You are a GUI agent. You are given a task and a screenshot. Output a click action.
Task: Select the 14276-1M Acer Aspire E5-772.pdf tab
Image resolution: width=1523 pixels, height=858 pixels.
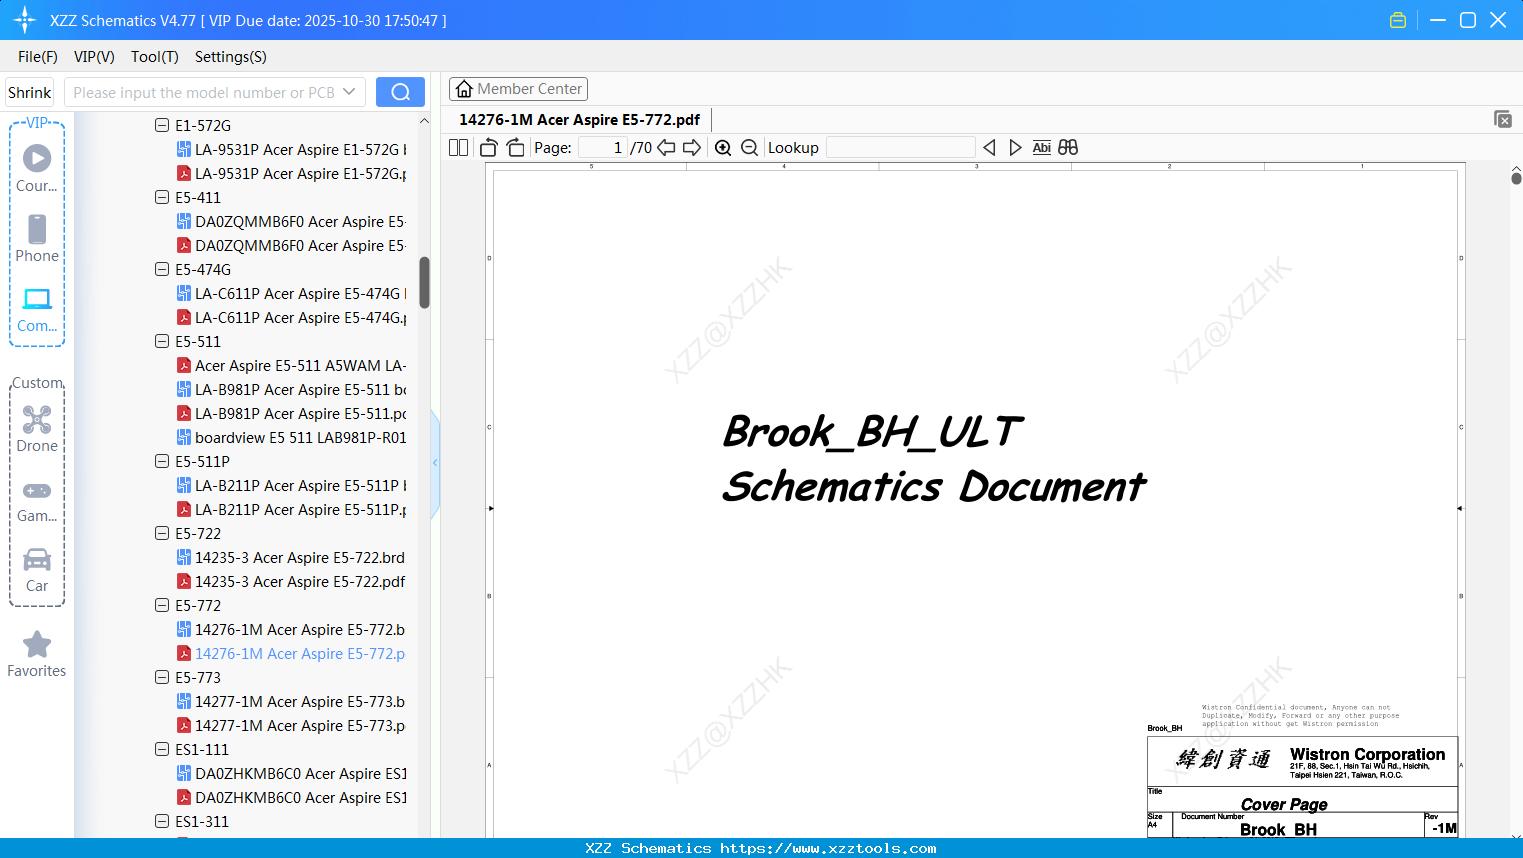tap(580, 120)
